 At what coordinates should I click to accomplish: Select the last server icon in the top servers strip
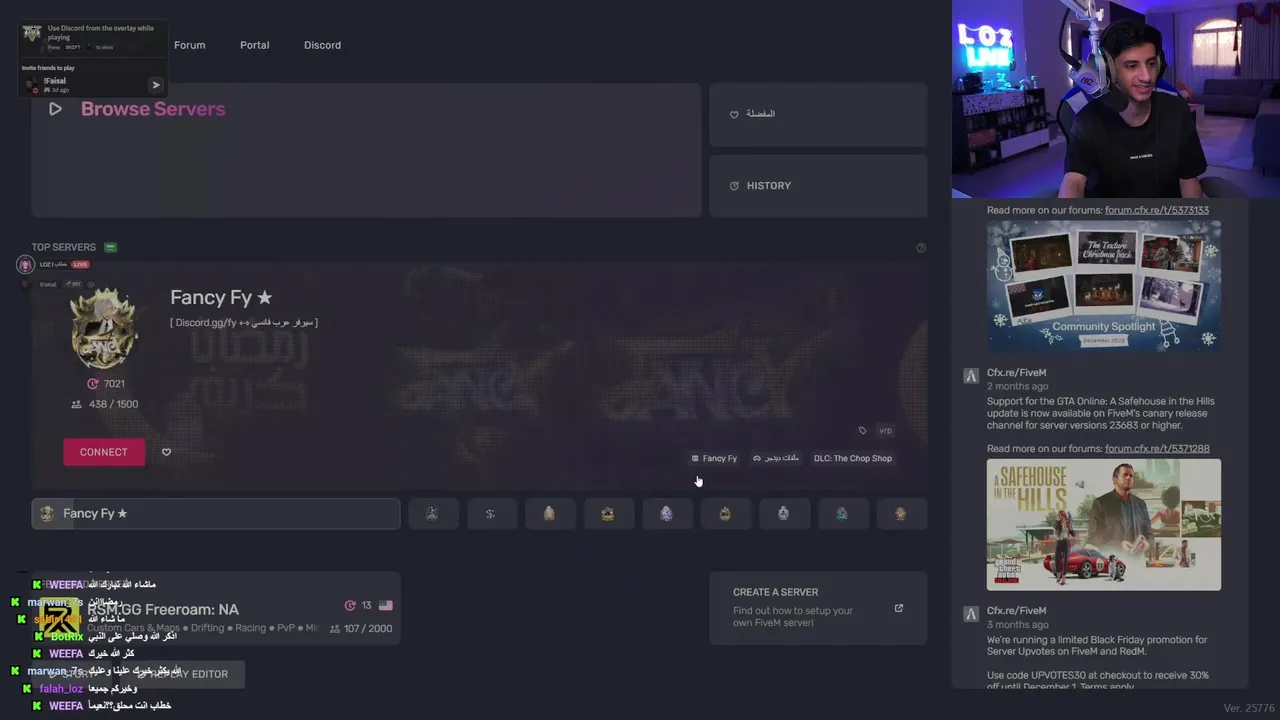[x=900, y=513]
